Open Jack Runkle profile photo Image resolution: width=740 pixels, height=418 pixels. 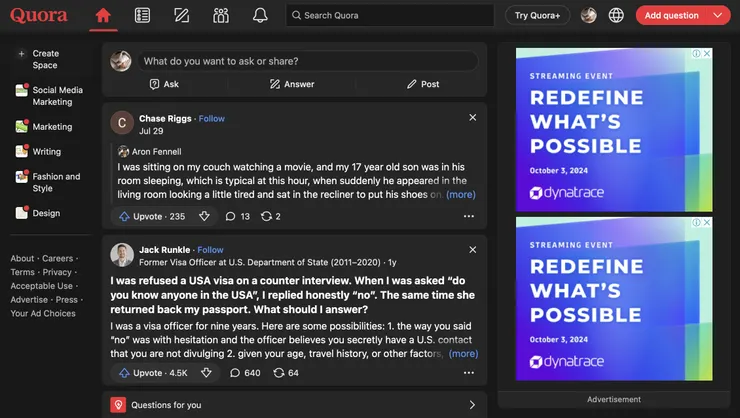pos(122,255)
